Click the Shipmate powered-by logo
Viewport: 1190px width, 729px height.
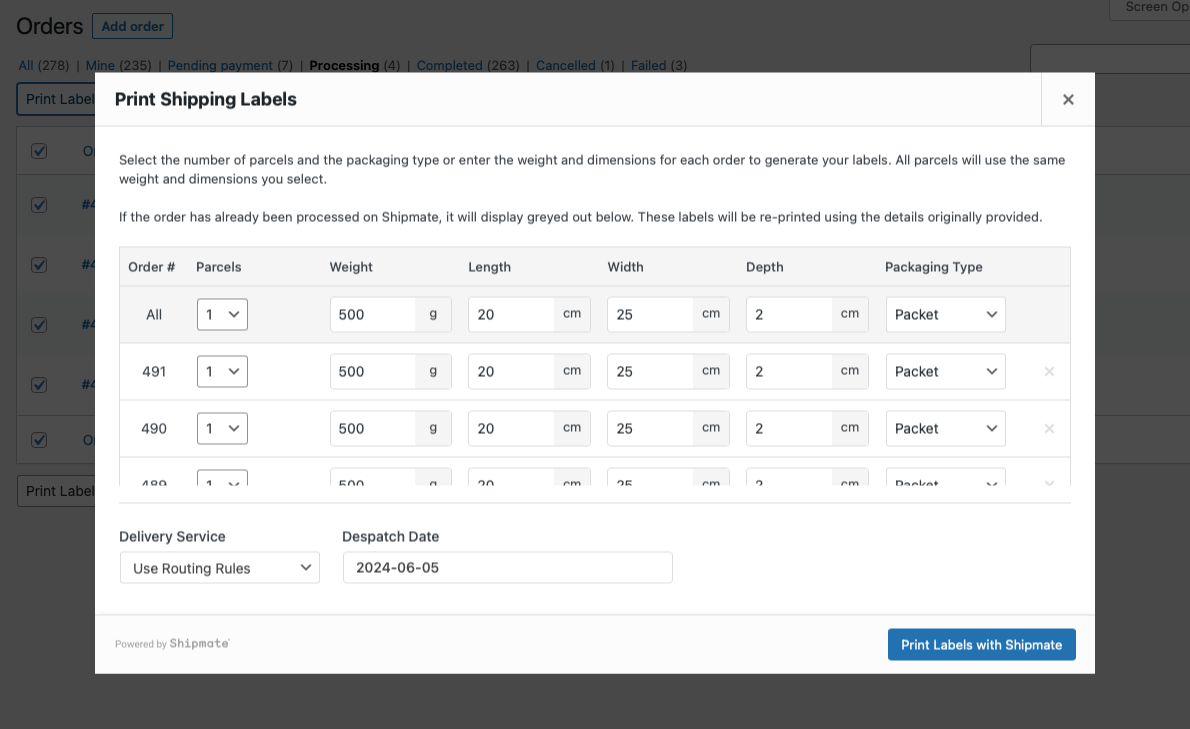click(200, 643)
